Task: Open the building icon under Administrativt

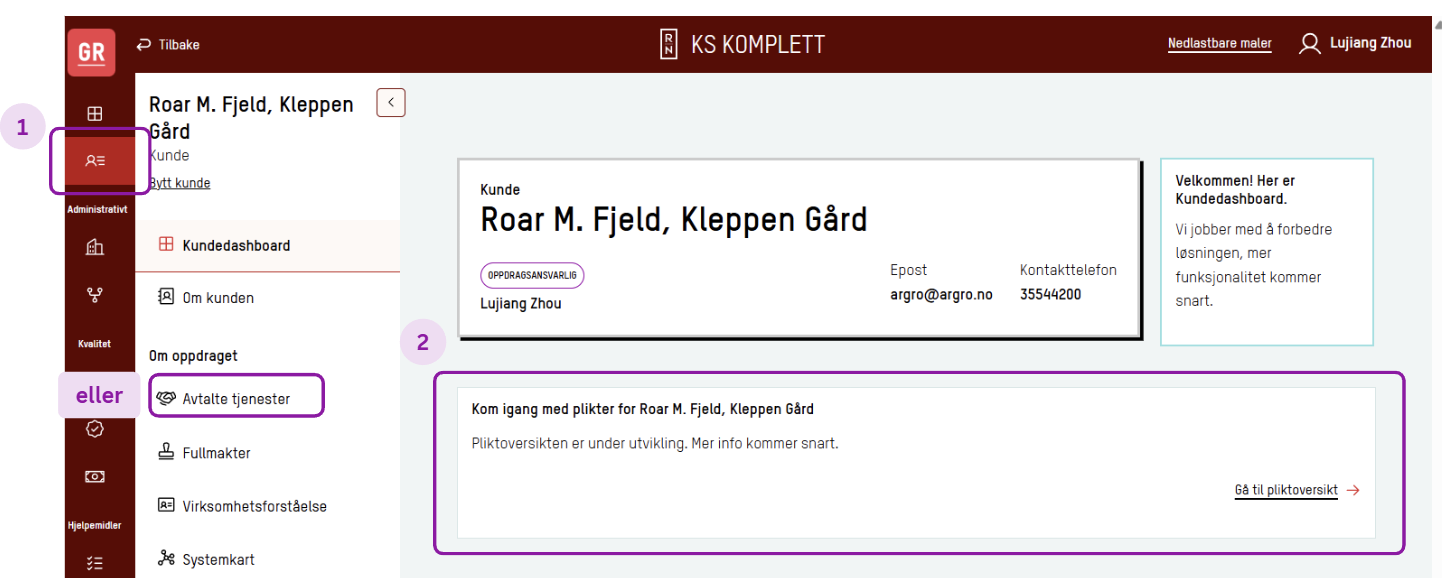Action: [x=95, y=247]
